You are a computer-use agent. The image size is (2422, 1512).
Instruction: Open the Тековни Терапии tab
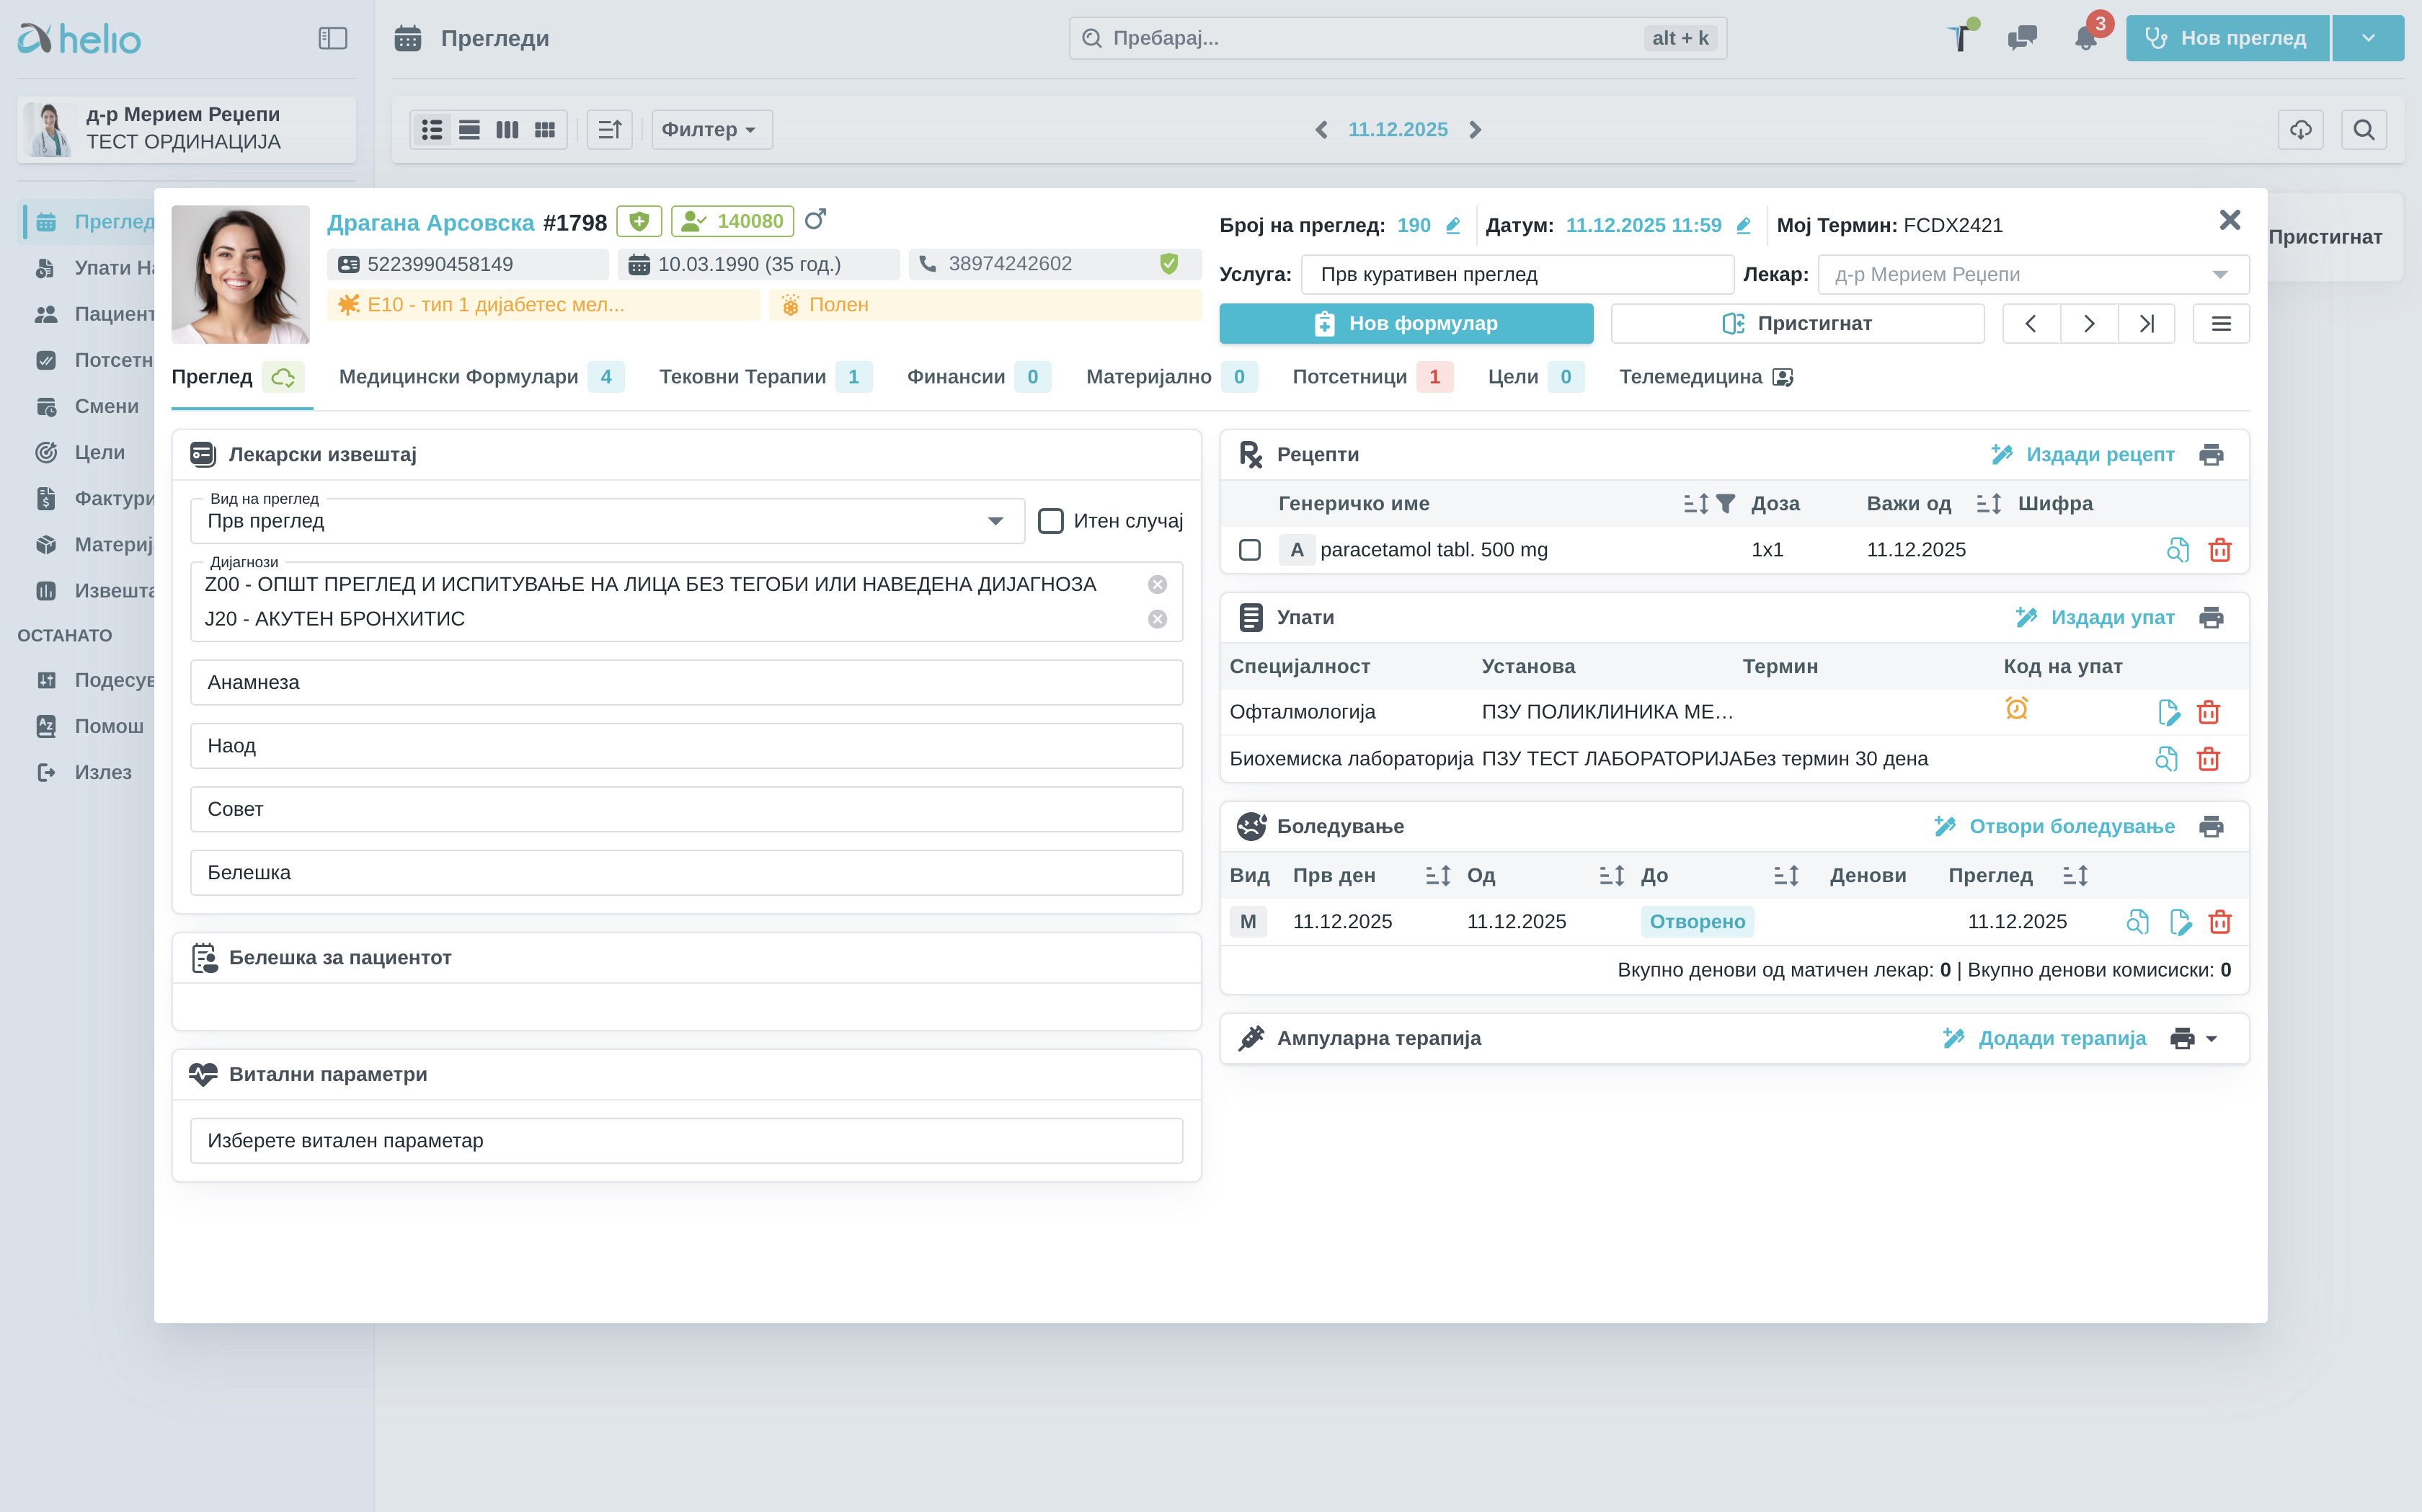tap(742, 377)
